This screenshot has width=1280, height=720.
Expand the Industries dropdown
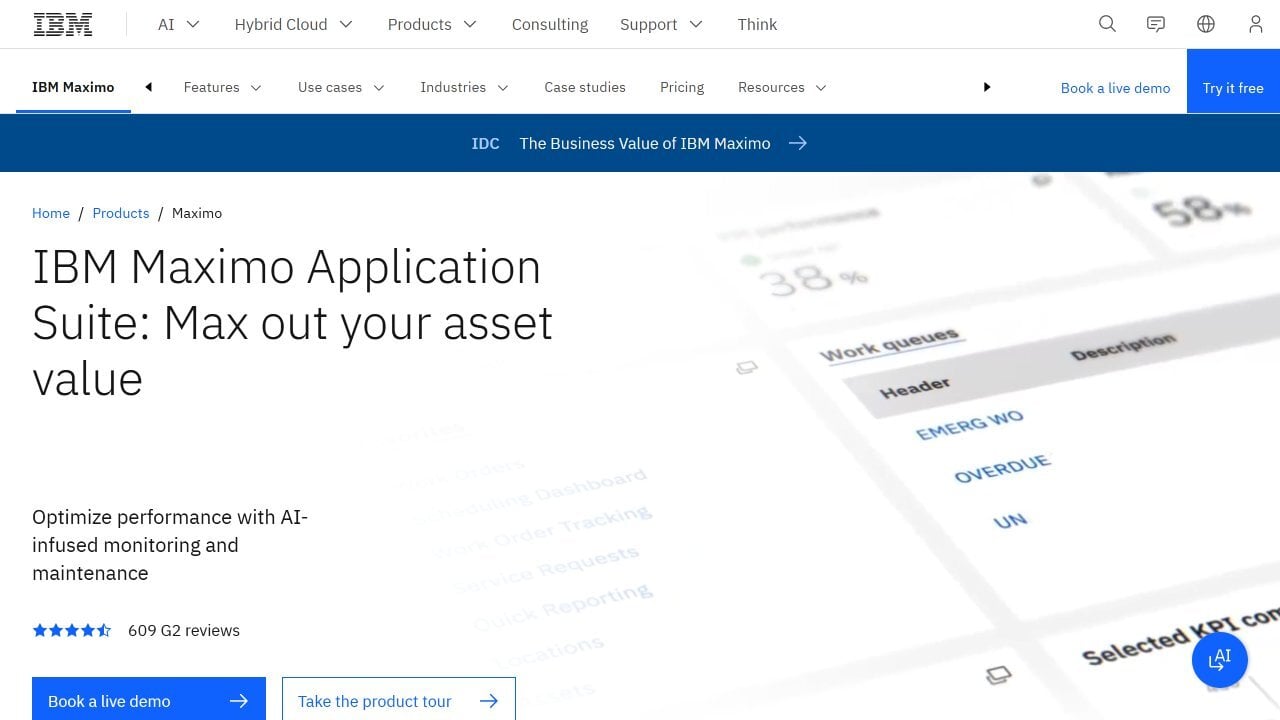(464, 87)
